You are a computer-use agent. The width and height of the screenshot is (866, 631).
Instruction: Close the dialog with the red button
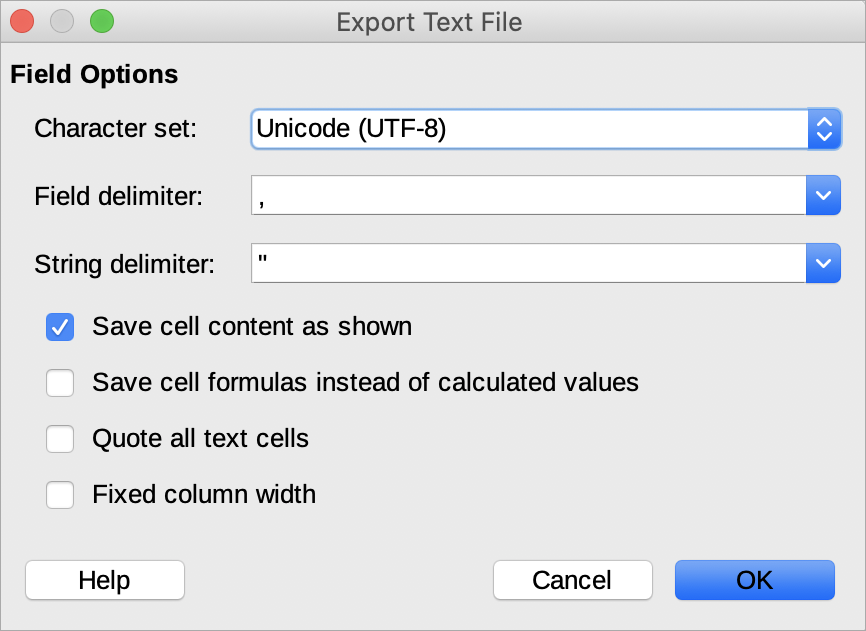coord(22,22)
